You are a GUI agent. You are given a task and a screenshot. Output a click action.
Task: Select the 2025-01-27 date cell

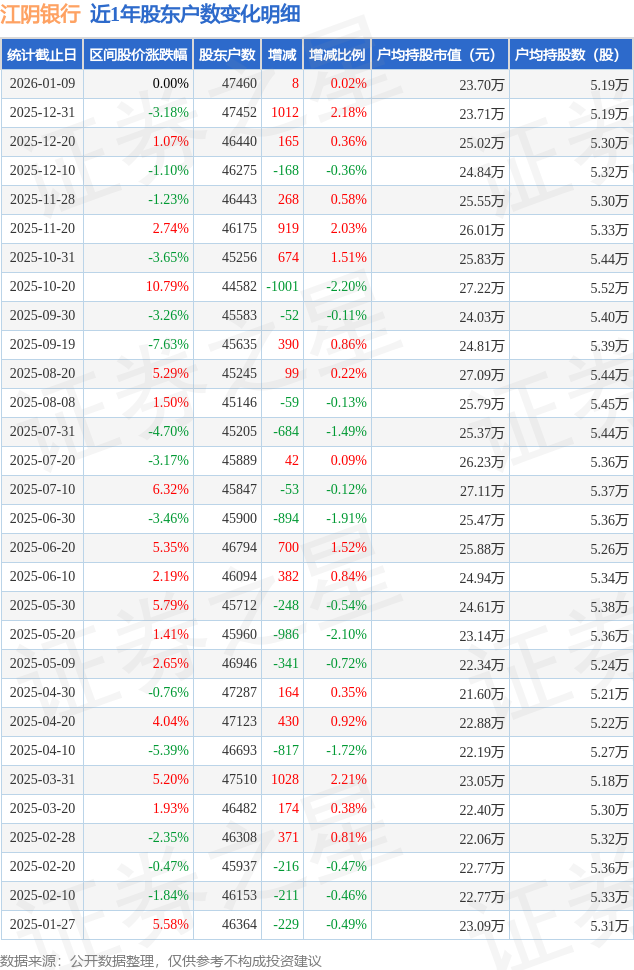(41, 925)
